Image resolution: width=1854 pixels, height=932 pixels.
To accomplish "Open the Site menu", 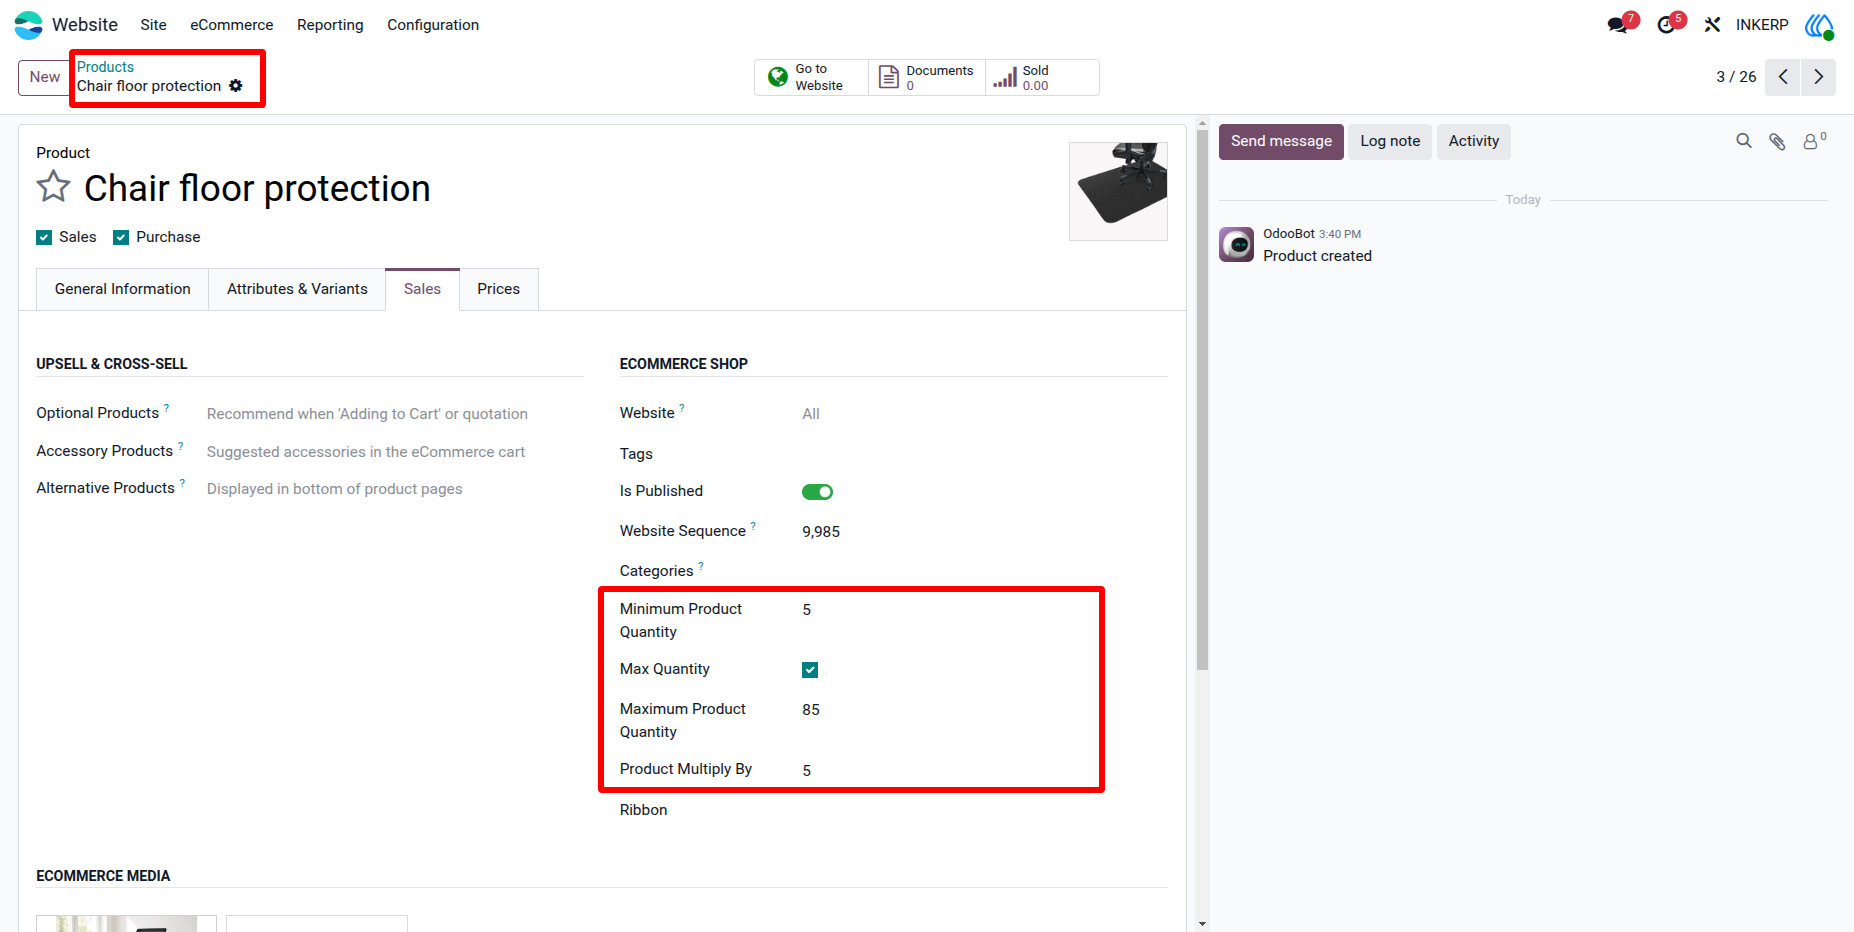I will pyautogui.click(x=153, y=25).
